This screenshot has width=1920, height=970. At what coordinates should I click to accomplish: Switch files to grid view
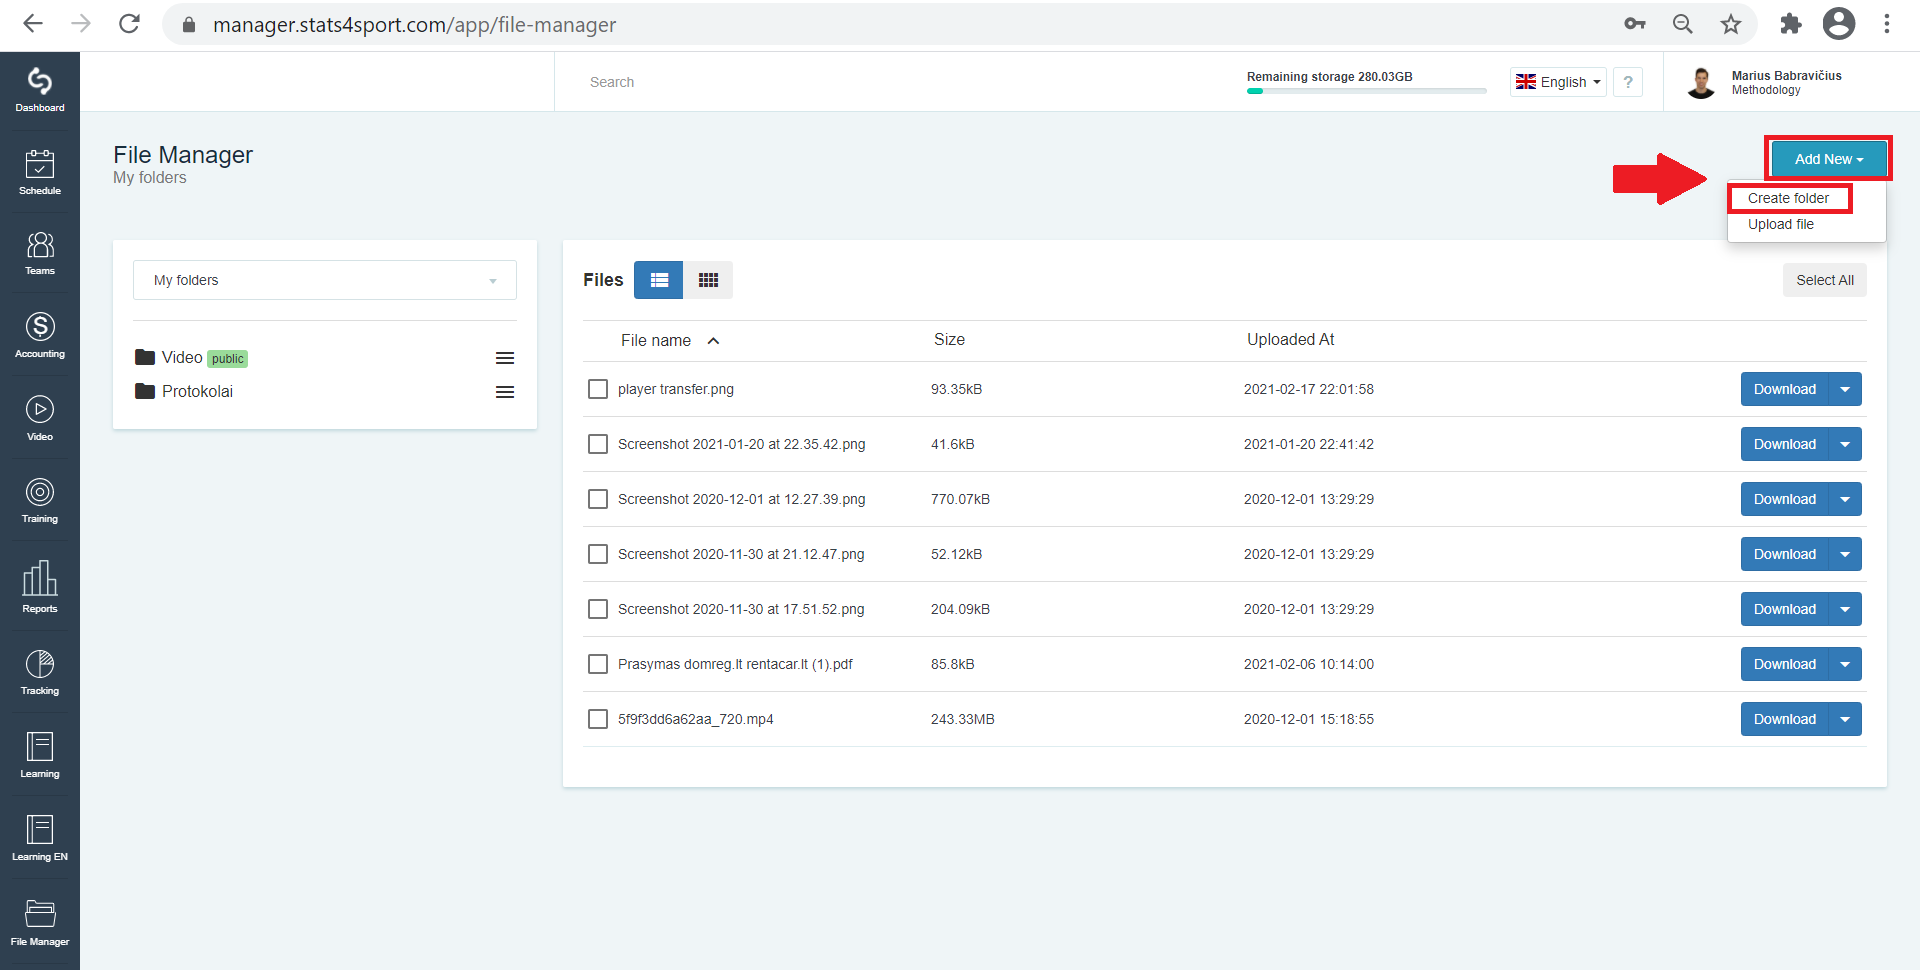(708, 280)
